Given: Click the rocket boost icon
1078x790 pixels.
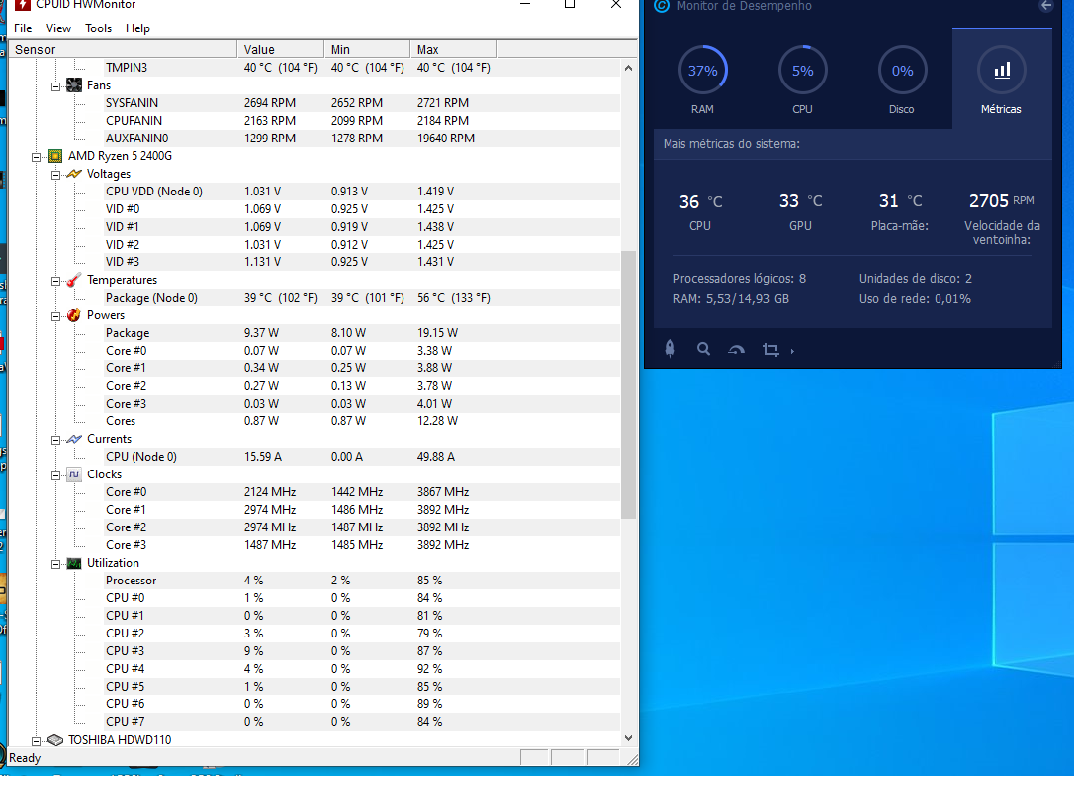Looking at the screenshot, I should (670, 349).
